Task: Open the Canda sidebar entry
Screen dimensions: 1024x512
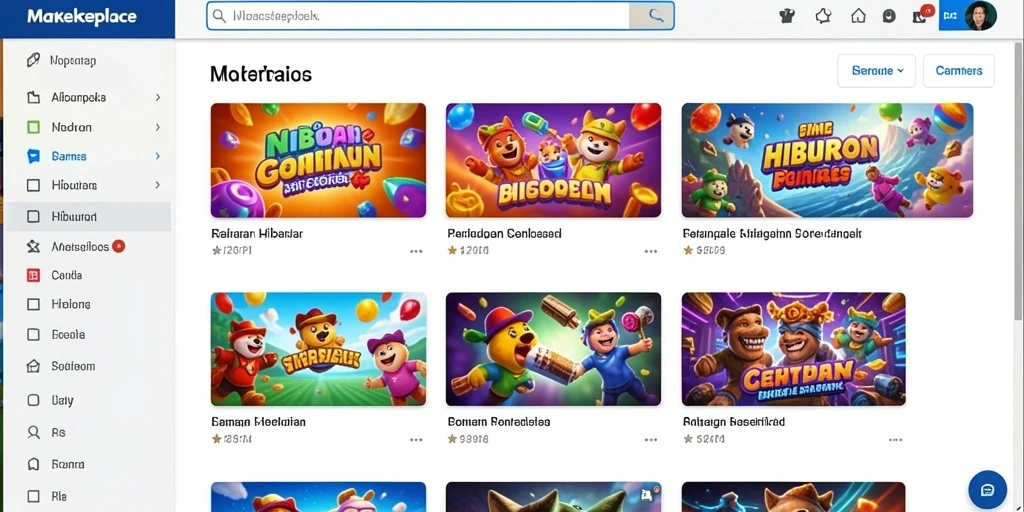Action: click(x=67, y=276)
